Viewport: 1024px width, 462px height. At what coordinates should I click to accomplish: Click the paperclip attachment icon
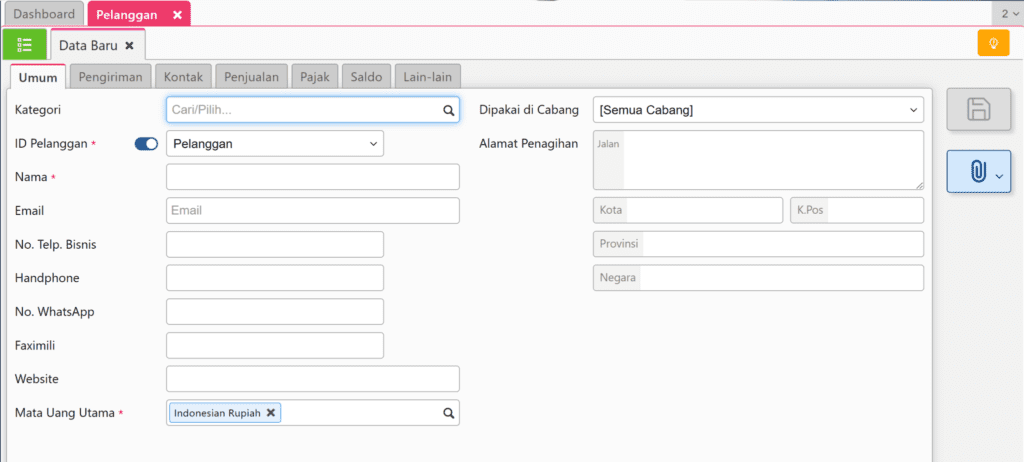979,172
